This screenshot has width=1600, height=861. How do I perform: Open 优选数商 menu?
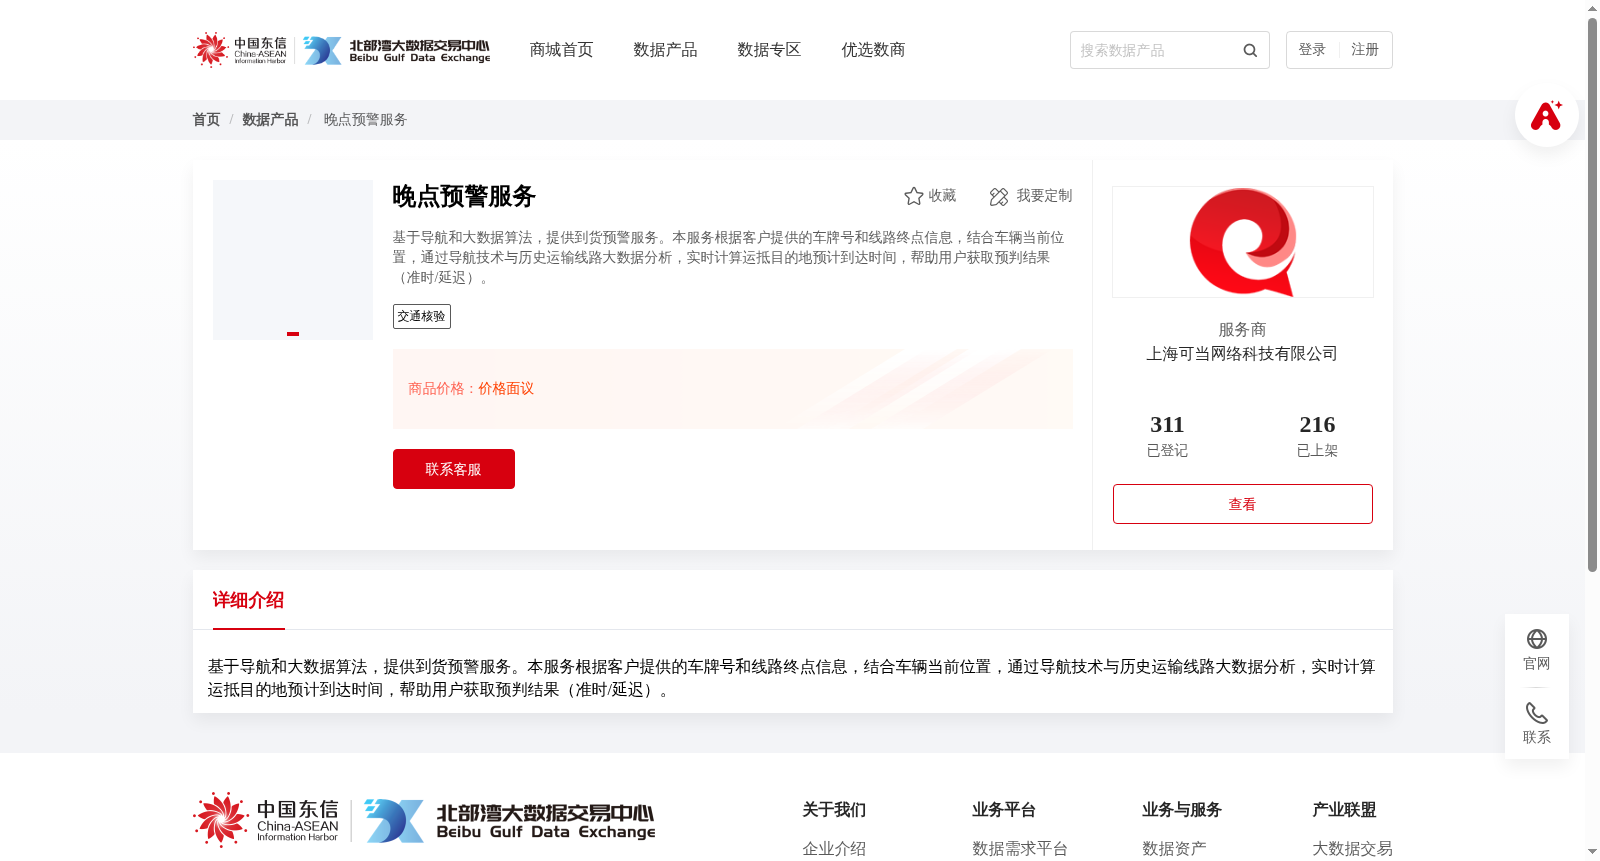873,50
